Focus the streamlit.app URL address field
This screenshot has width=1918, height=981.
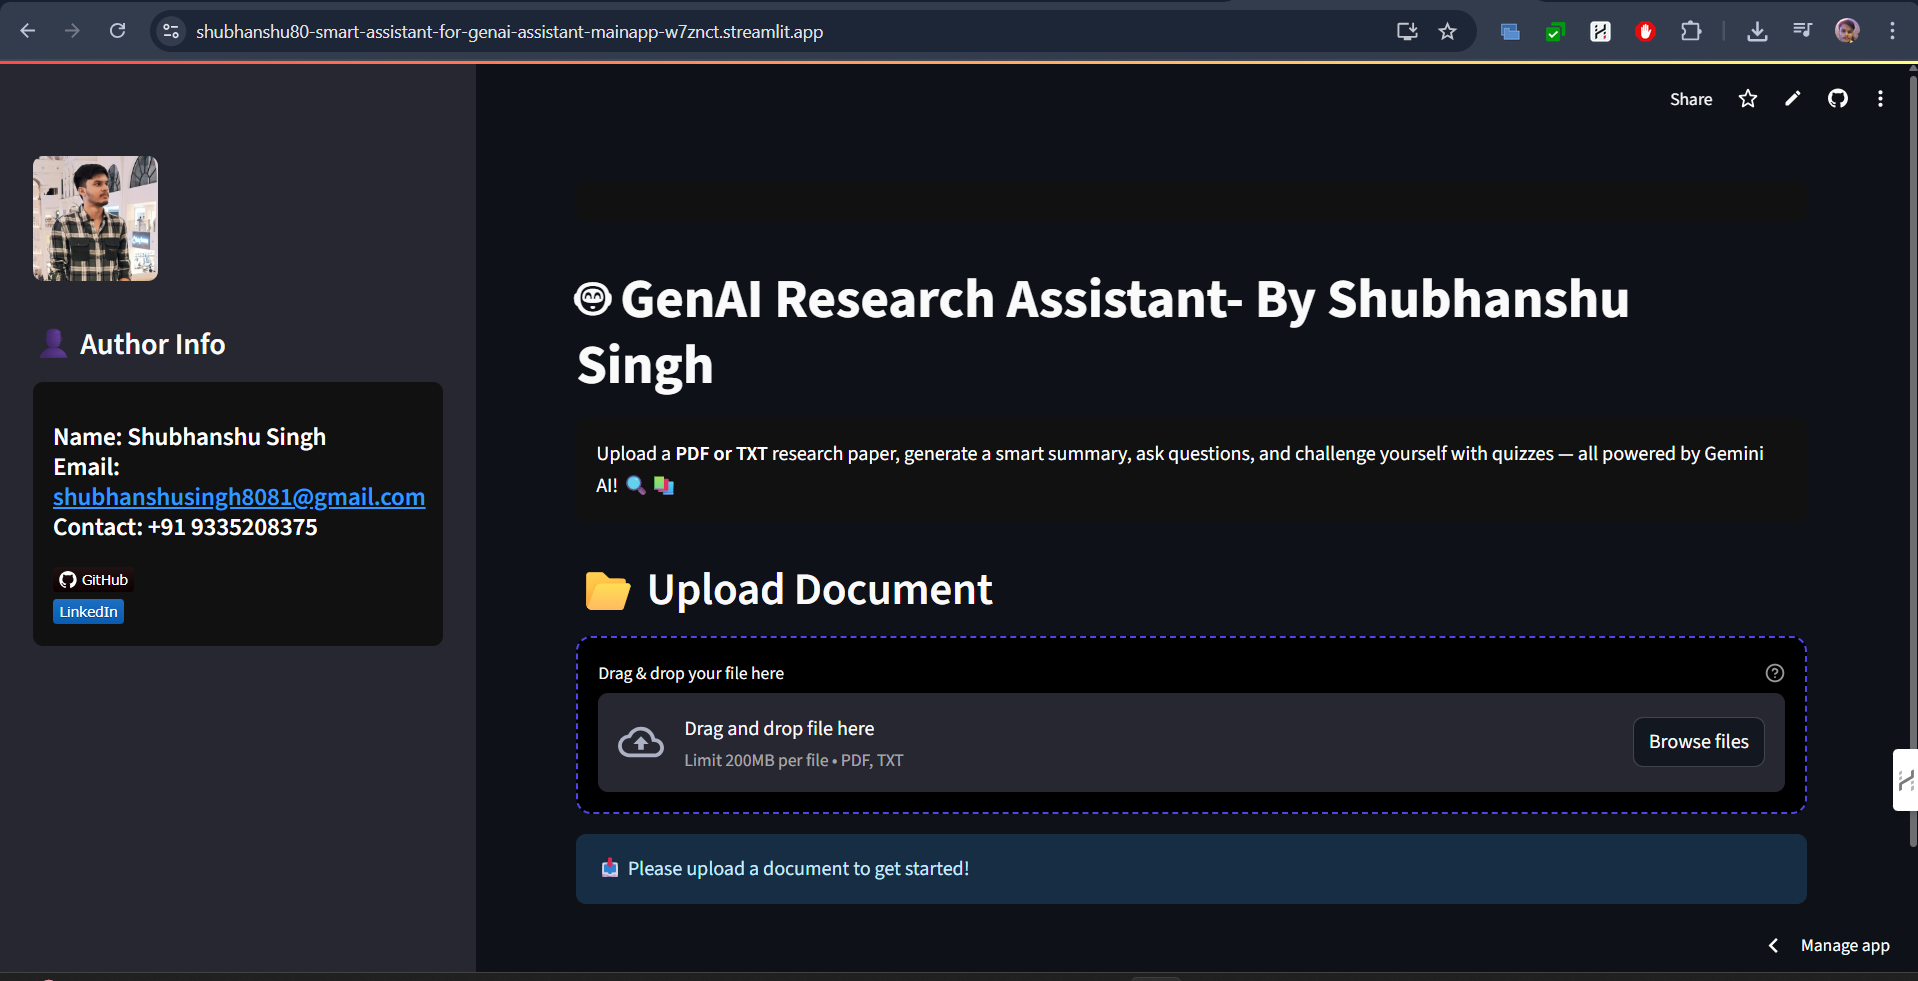(509, 32)
